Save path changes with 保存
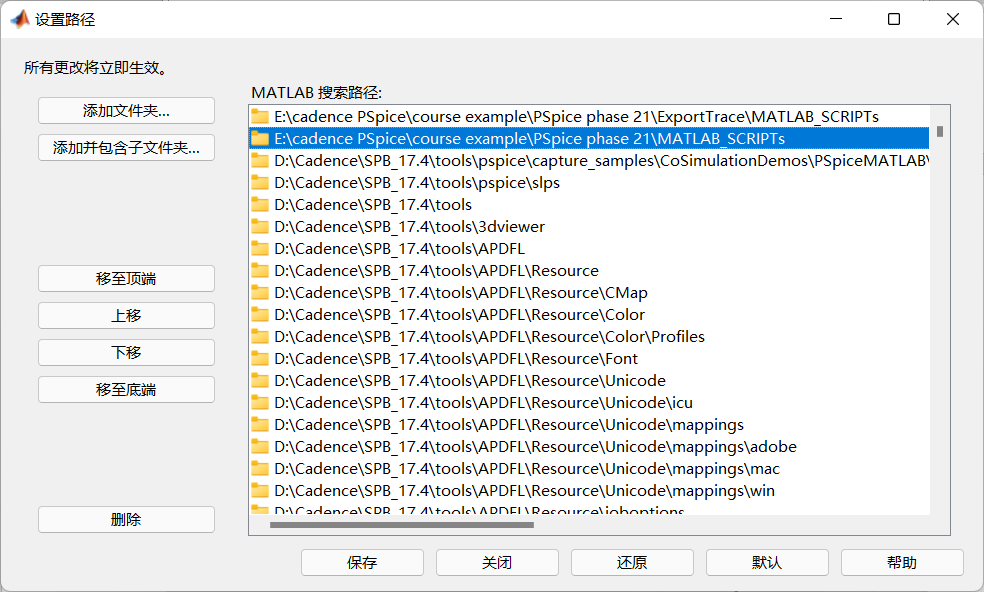Viewport: 984px width, 592px height. (x=362, y=562)
